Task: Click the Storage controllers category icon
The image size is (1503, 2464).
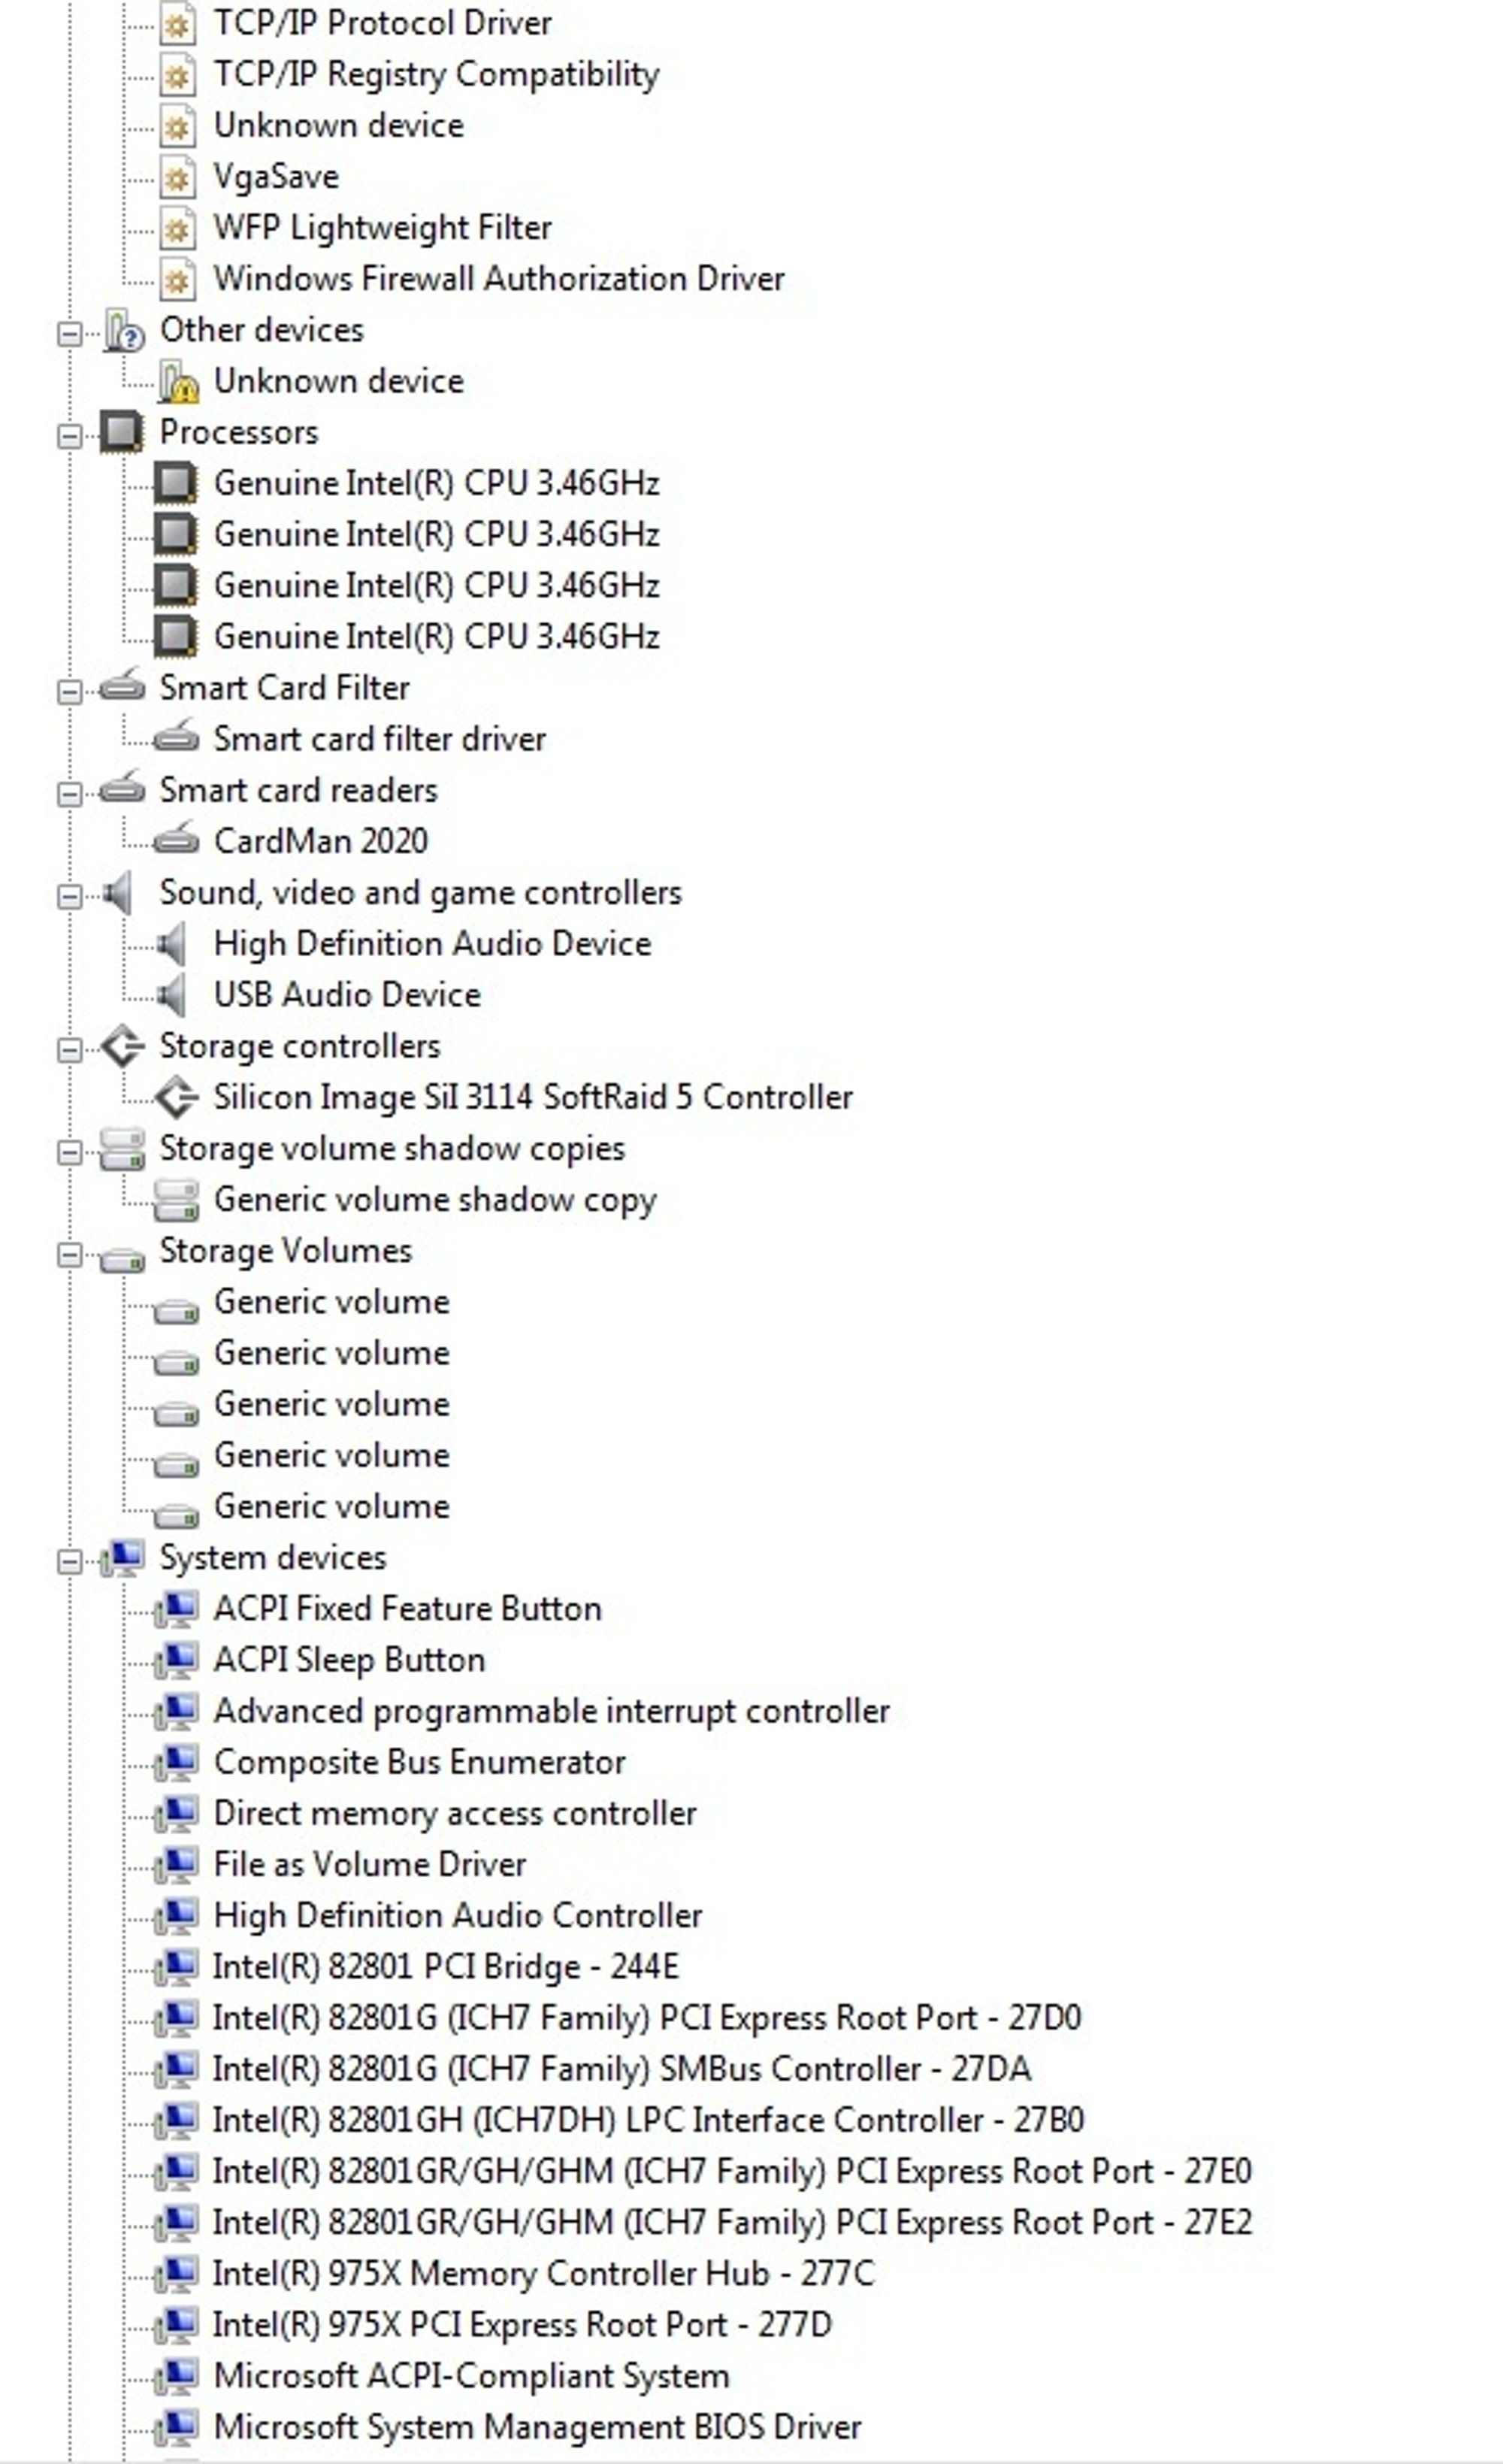Action: point(123,1046)
